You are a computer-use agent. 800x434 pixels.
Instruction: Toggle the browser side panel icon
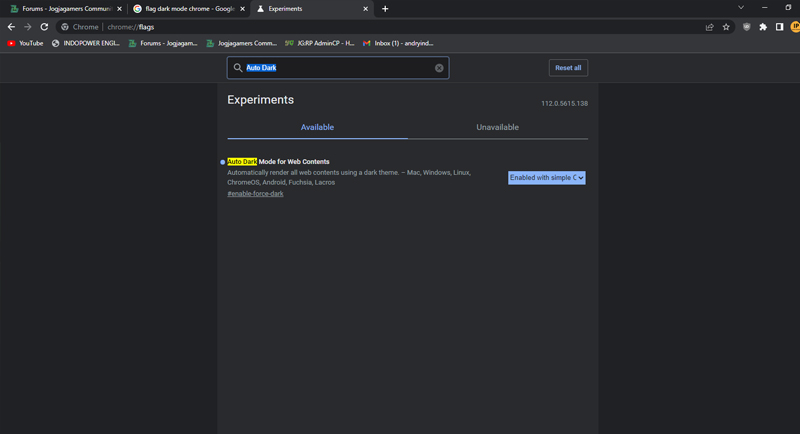pyautogui.click(x=780, y=27)
